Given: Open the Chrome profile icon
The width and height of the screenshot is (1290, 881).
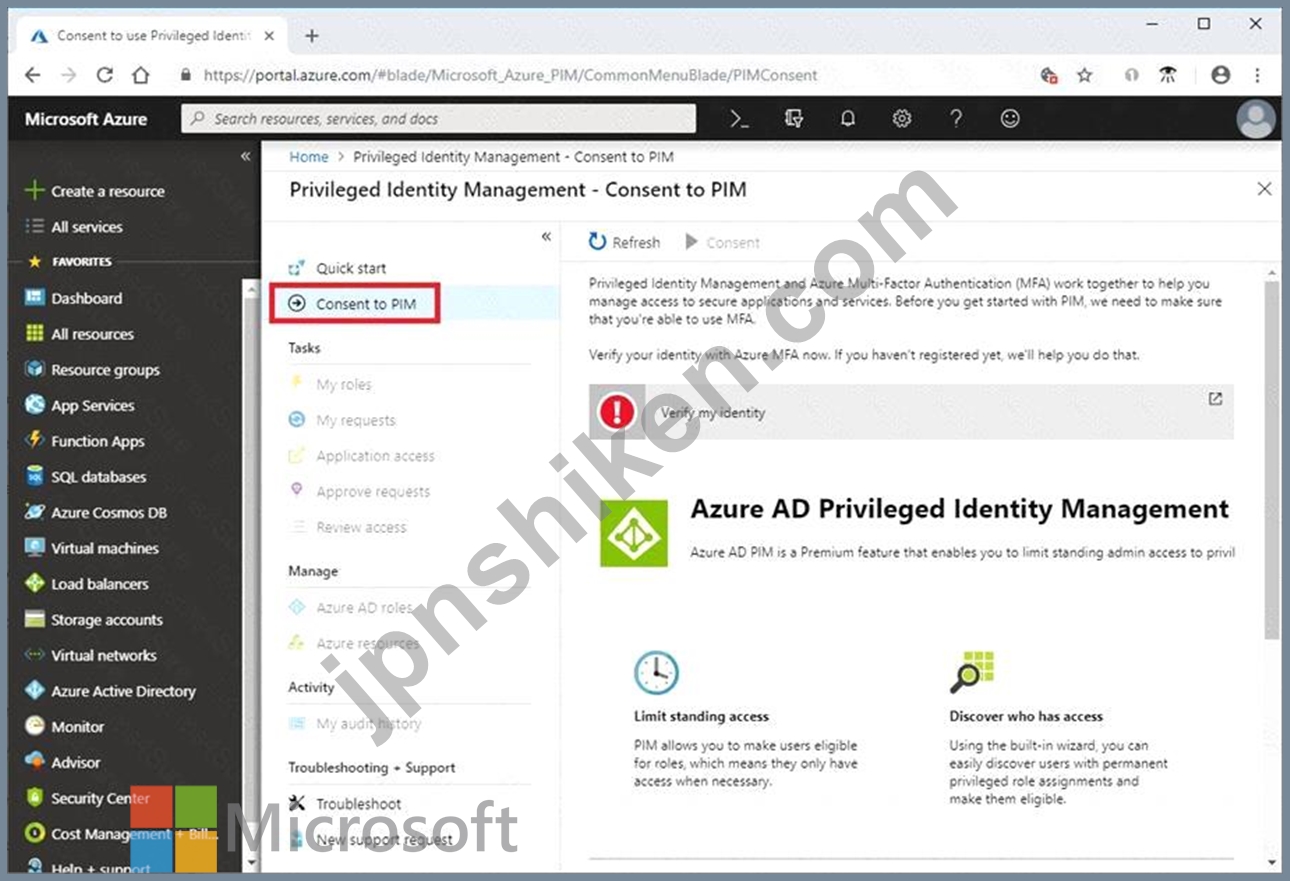Looking at the screenshot, I should click(1220, 75).
